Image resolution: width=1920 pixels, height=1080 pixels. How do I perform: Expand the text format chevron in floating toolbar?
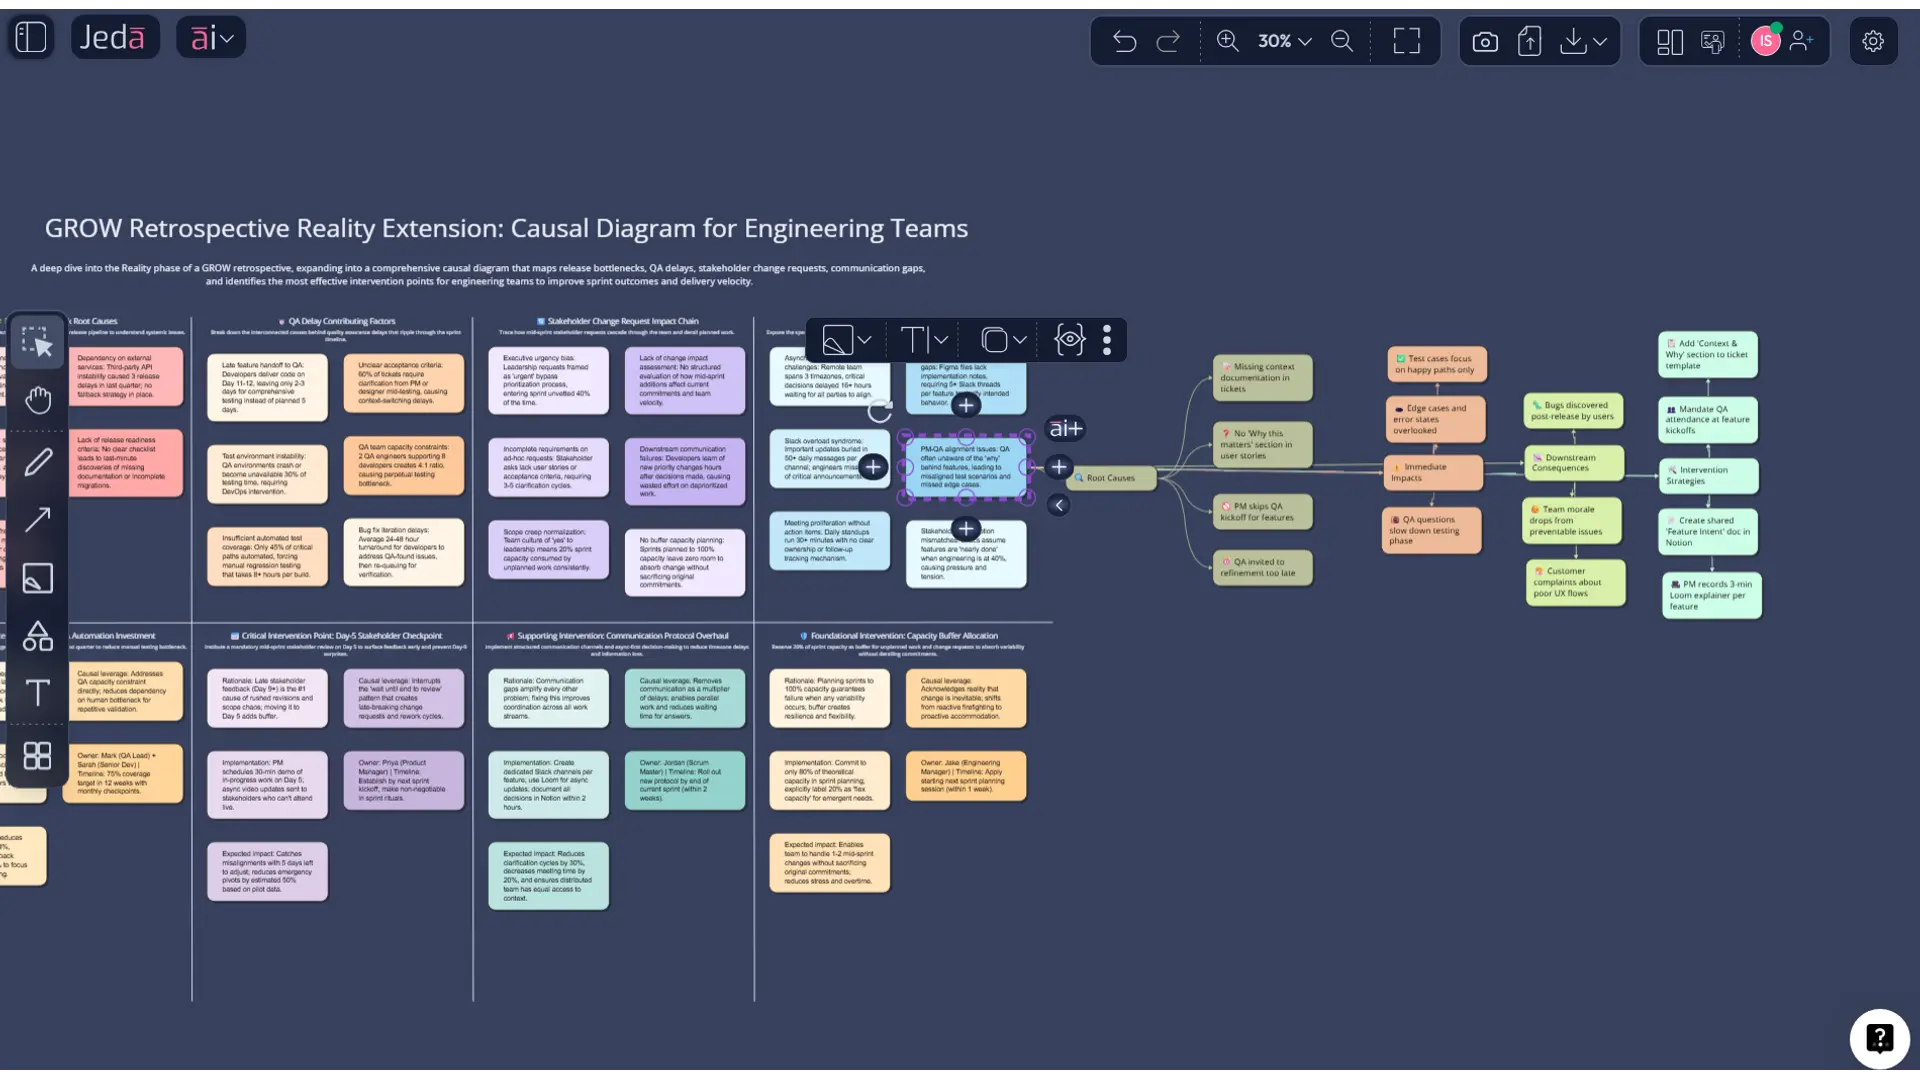[941, 340]
